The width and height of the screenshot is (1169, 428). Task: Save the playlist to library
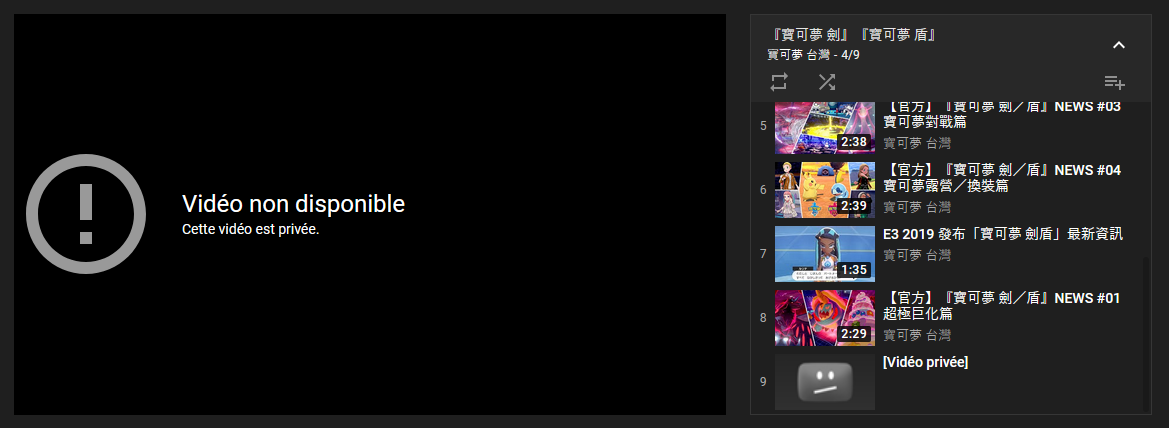1115,82
